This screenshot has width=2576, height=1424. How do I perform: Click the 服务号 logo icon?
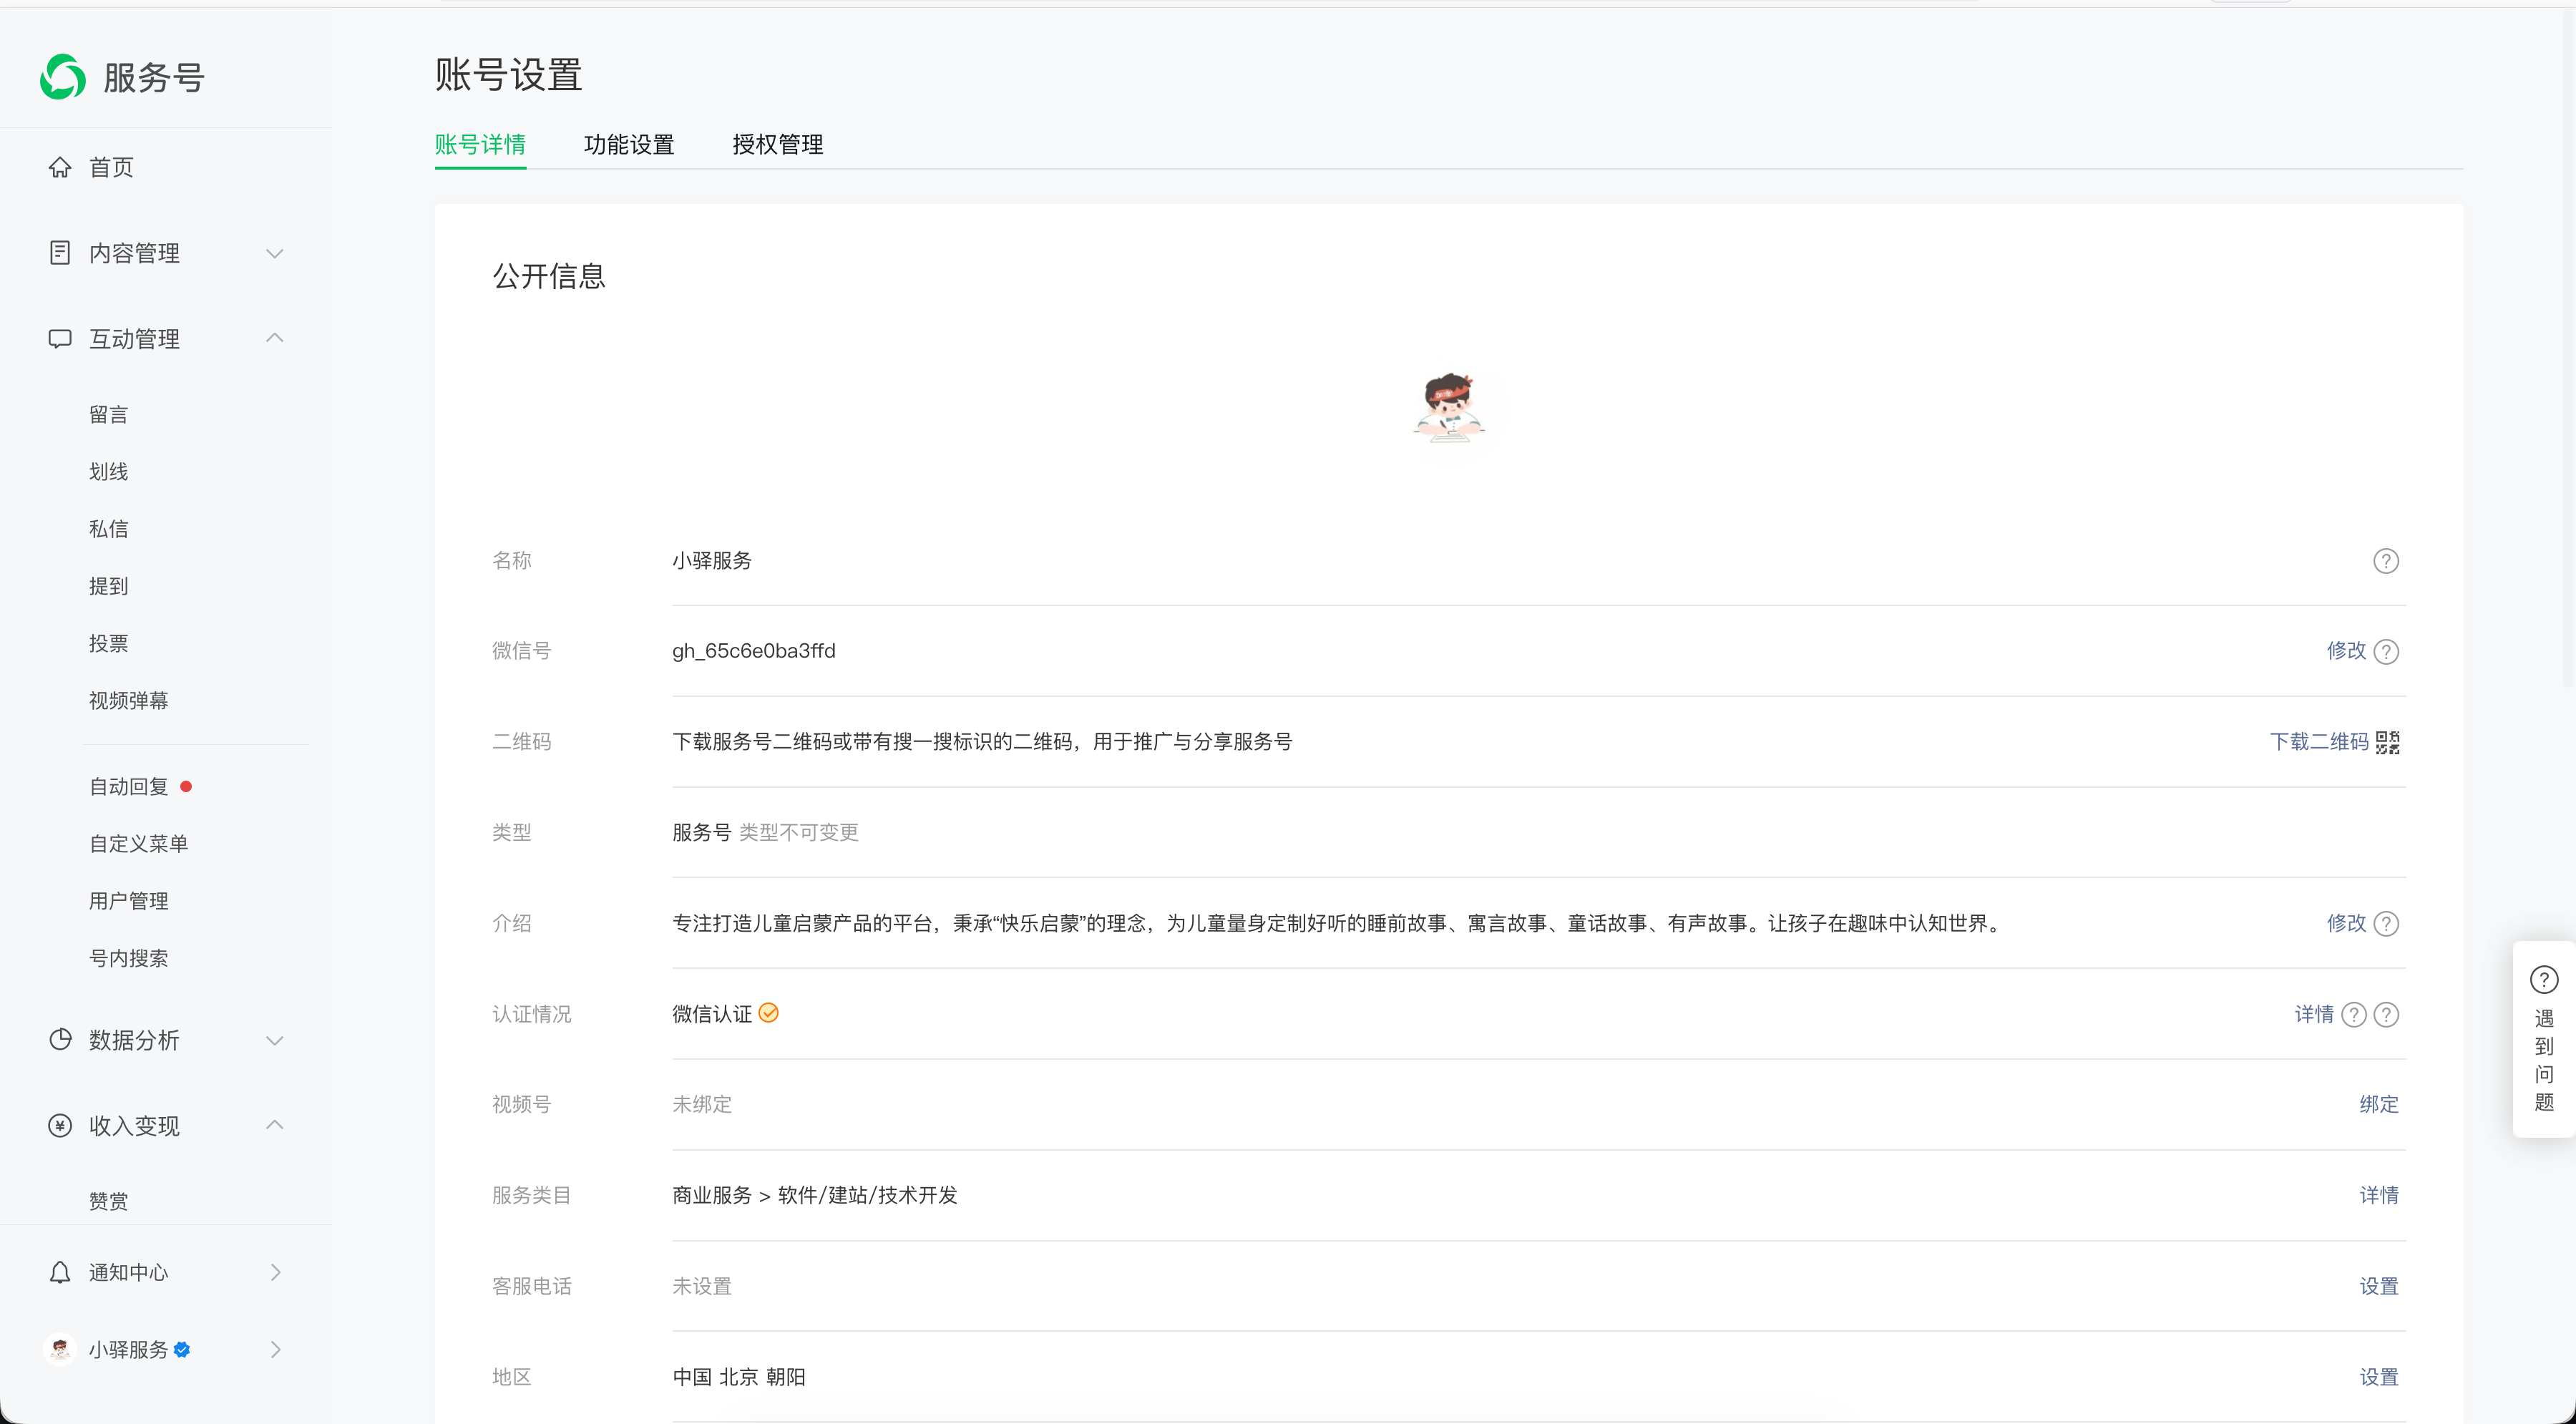(63, 77)
